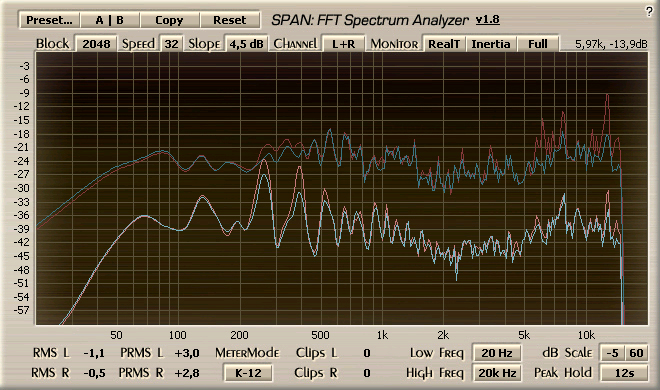The width and height of the screenshot is (660, 390).
Task: Set the dB Scale upper value -5
Action: point(612,353)
